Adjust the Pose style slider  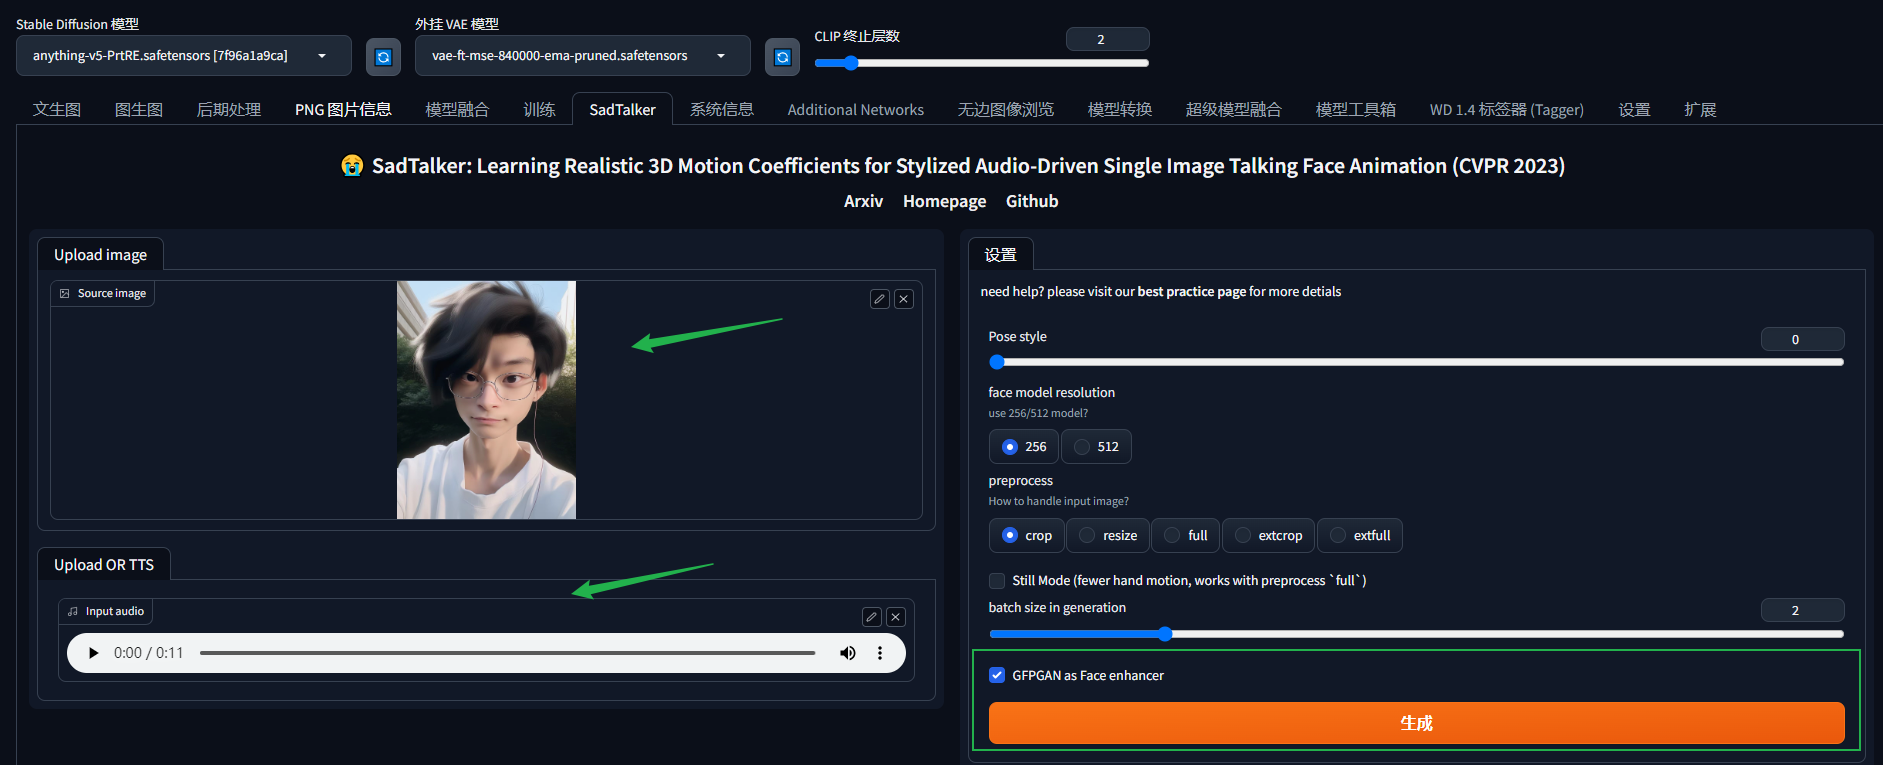point(1416,362)
